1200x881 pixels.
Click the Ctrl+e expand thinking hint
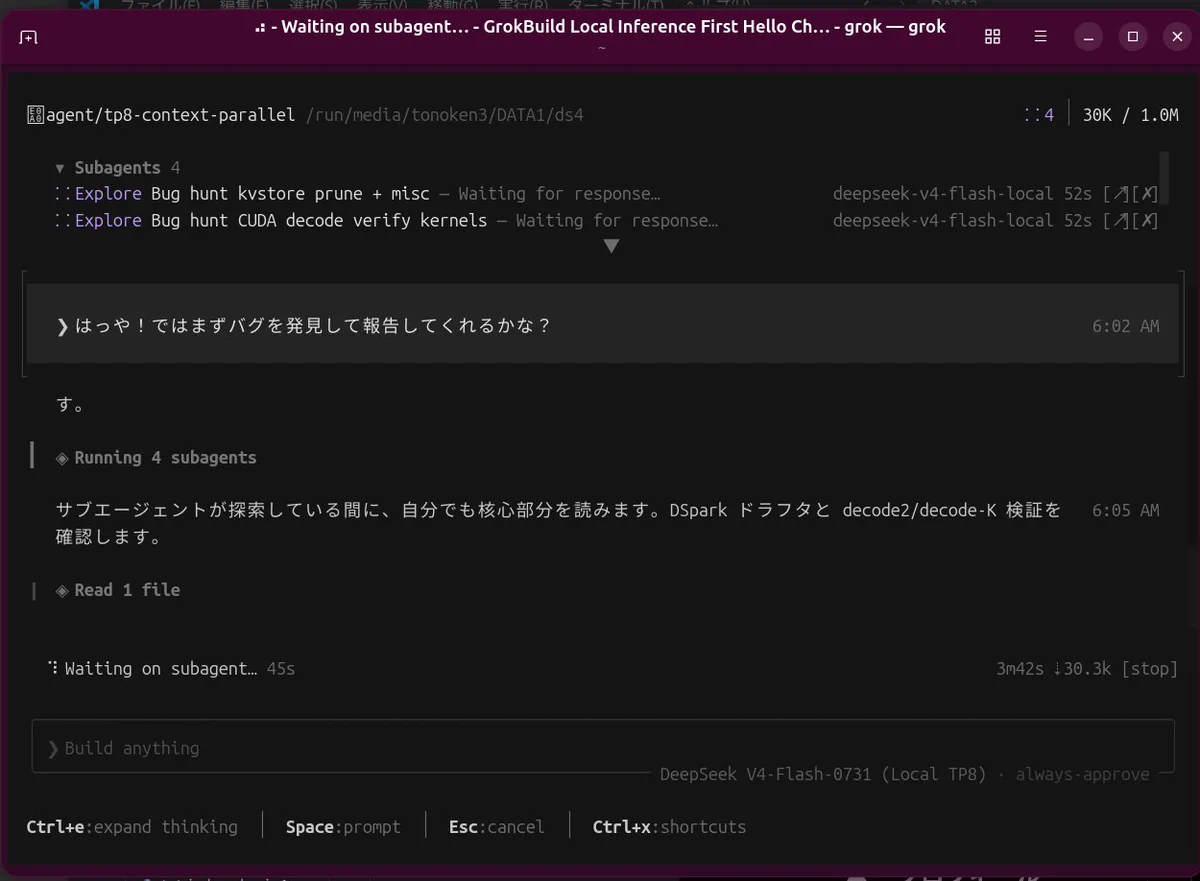coord(132,827)
